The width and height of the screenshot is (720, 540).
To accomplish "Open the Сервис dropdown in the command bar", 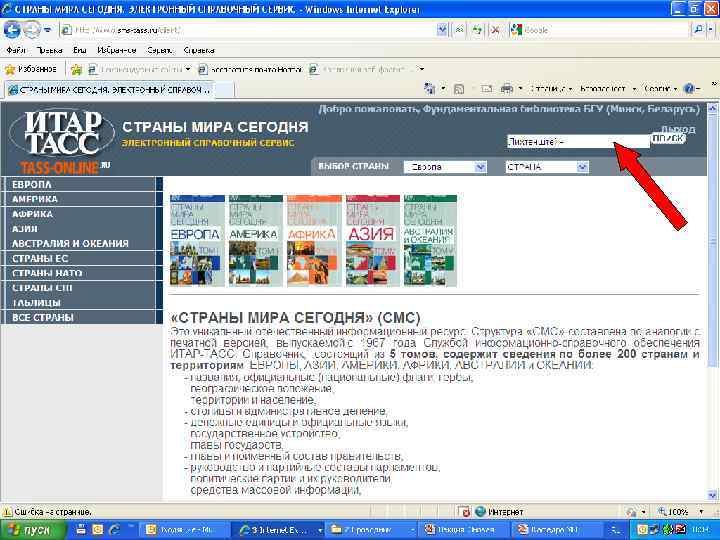I will click(x=660, y=89).
